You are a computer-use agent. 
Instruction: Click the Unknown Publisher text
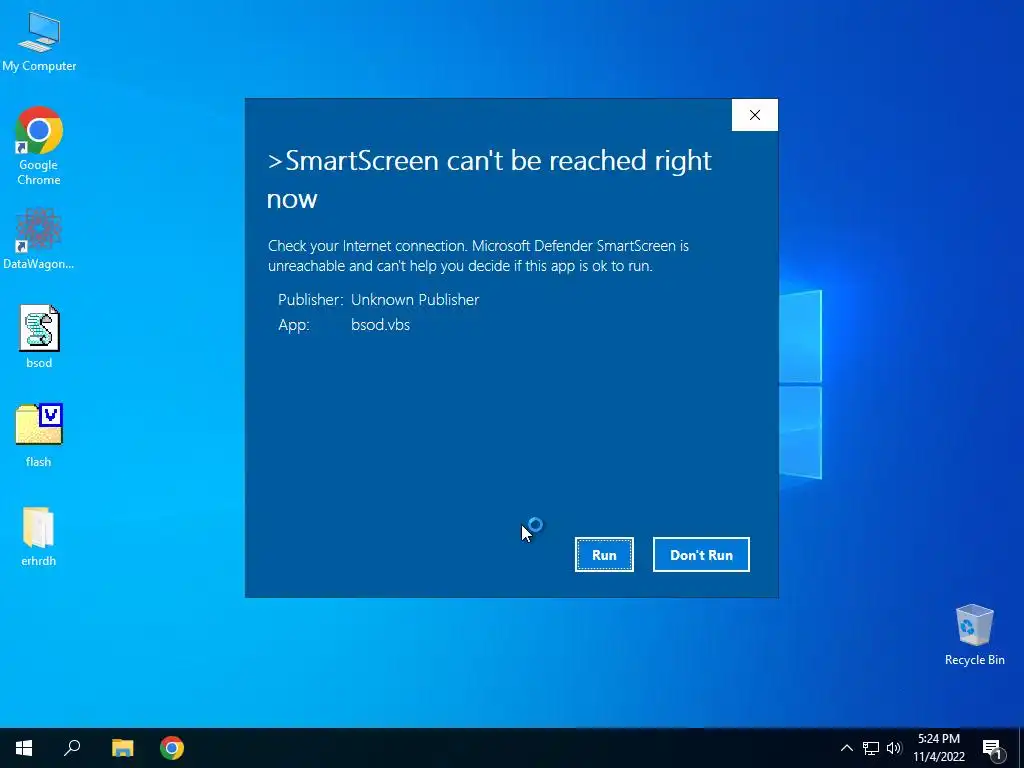pos(415,300)
